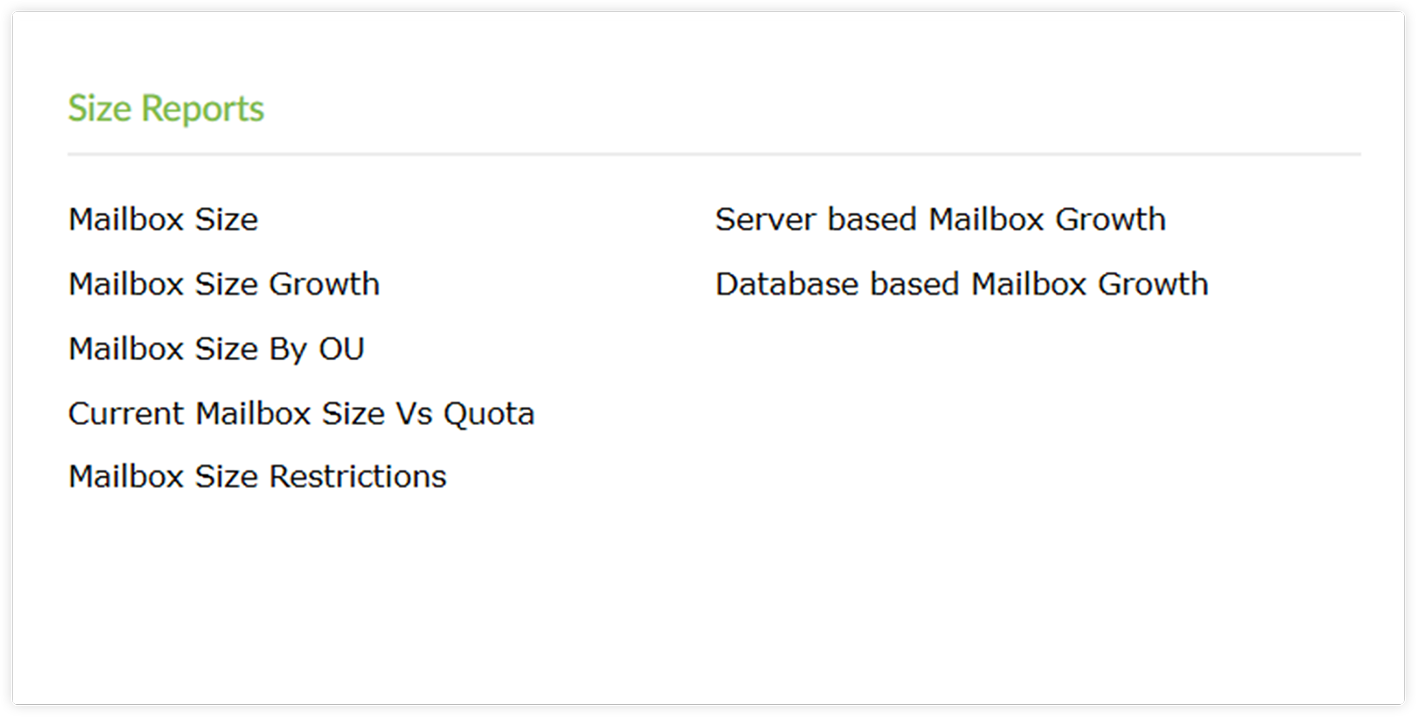Choose the top report in the right column
This screenshot has width=1416, height=717.
pyautogui.click(x=940, y=219)
